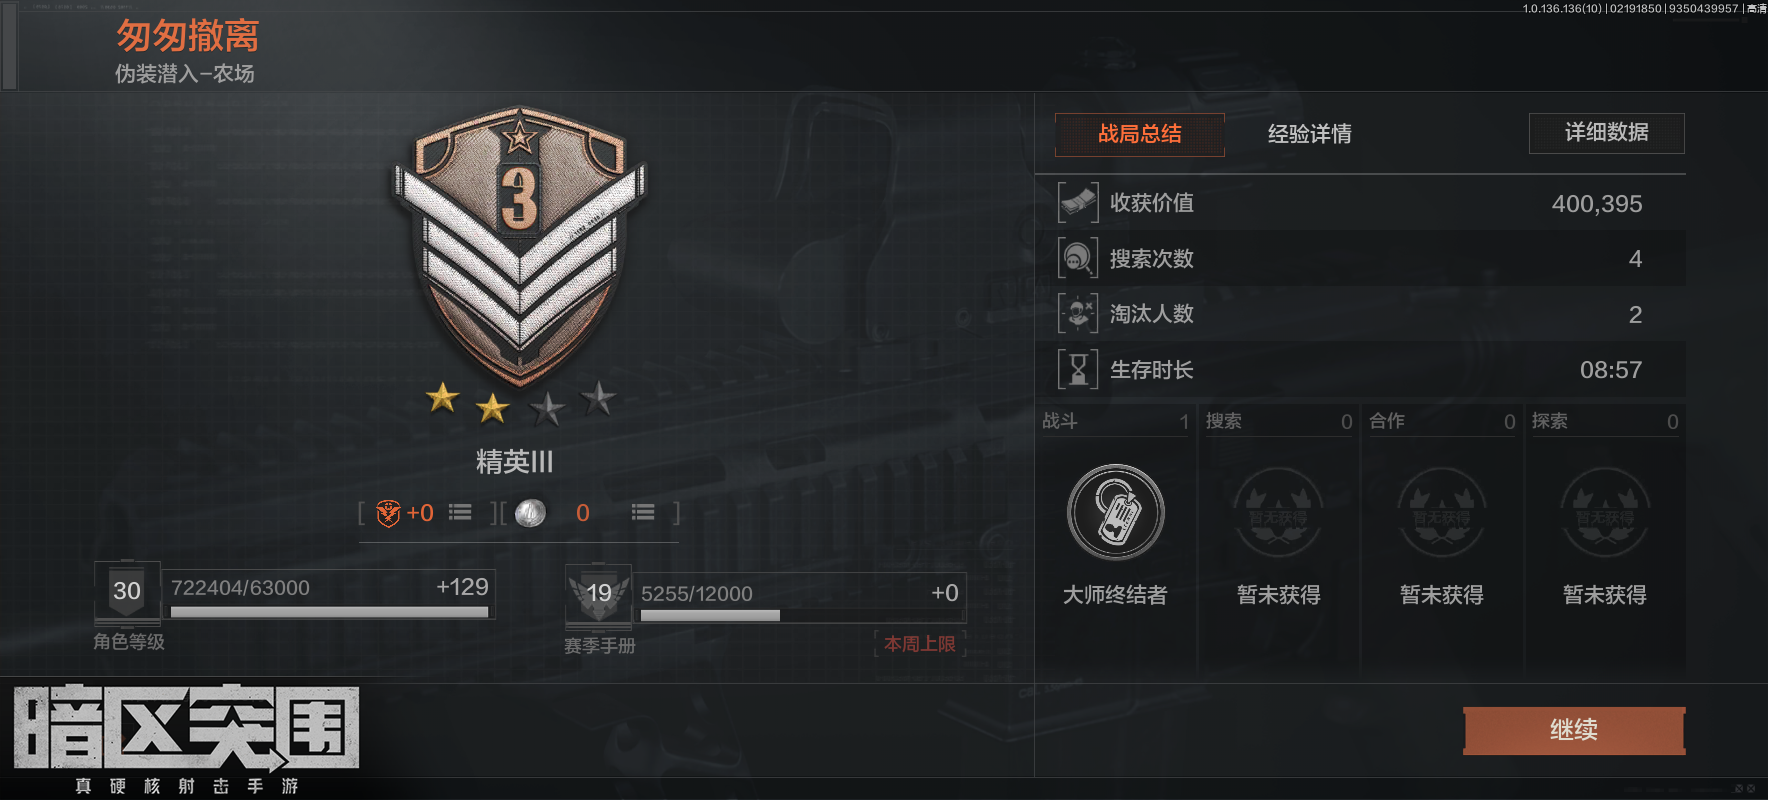Open the 详细数据 button
This screenshot has height=800, width=1768.
(1606, 133)
